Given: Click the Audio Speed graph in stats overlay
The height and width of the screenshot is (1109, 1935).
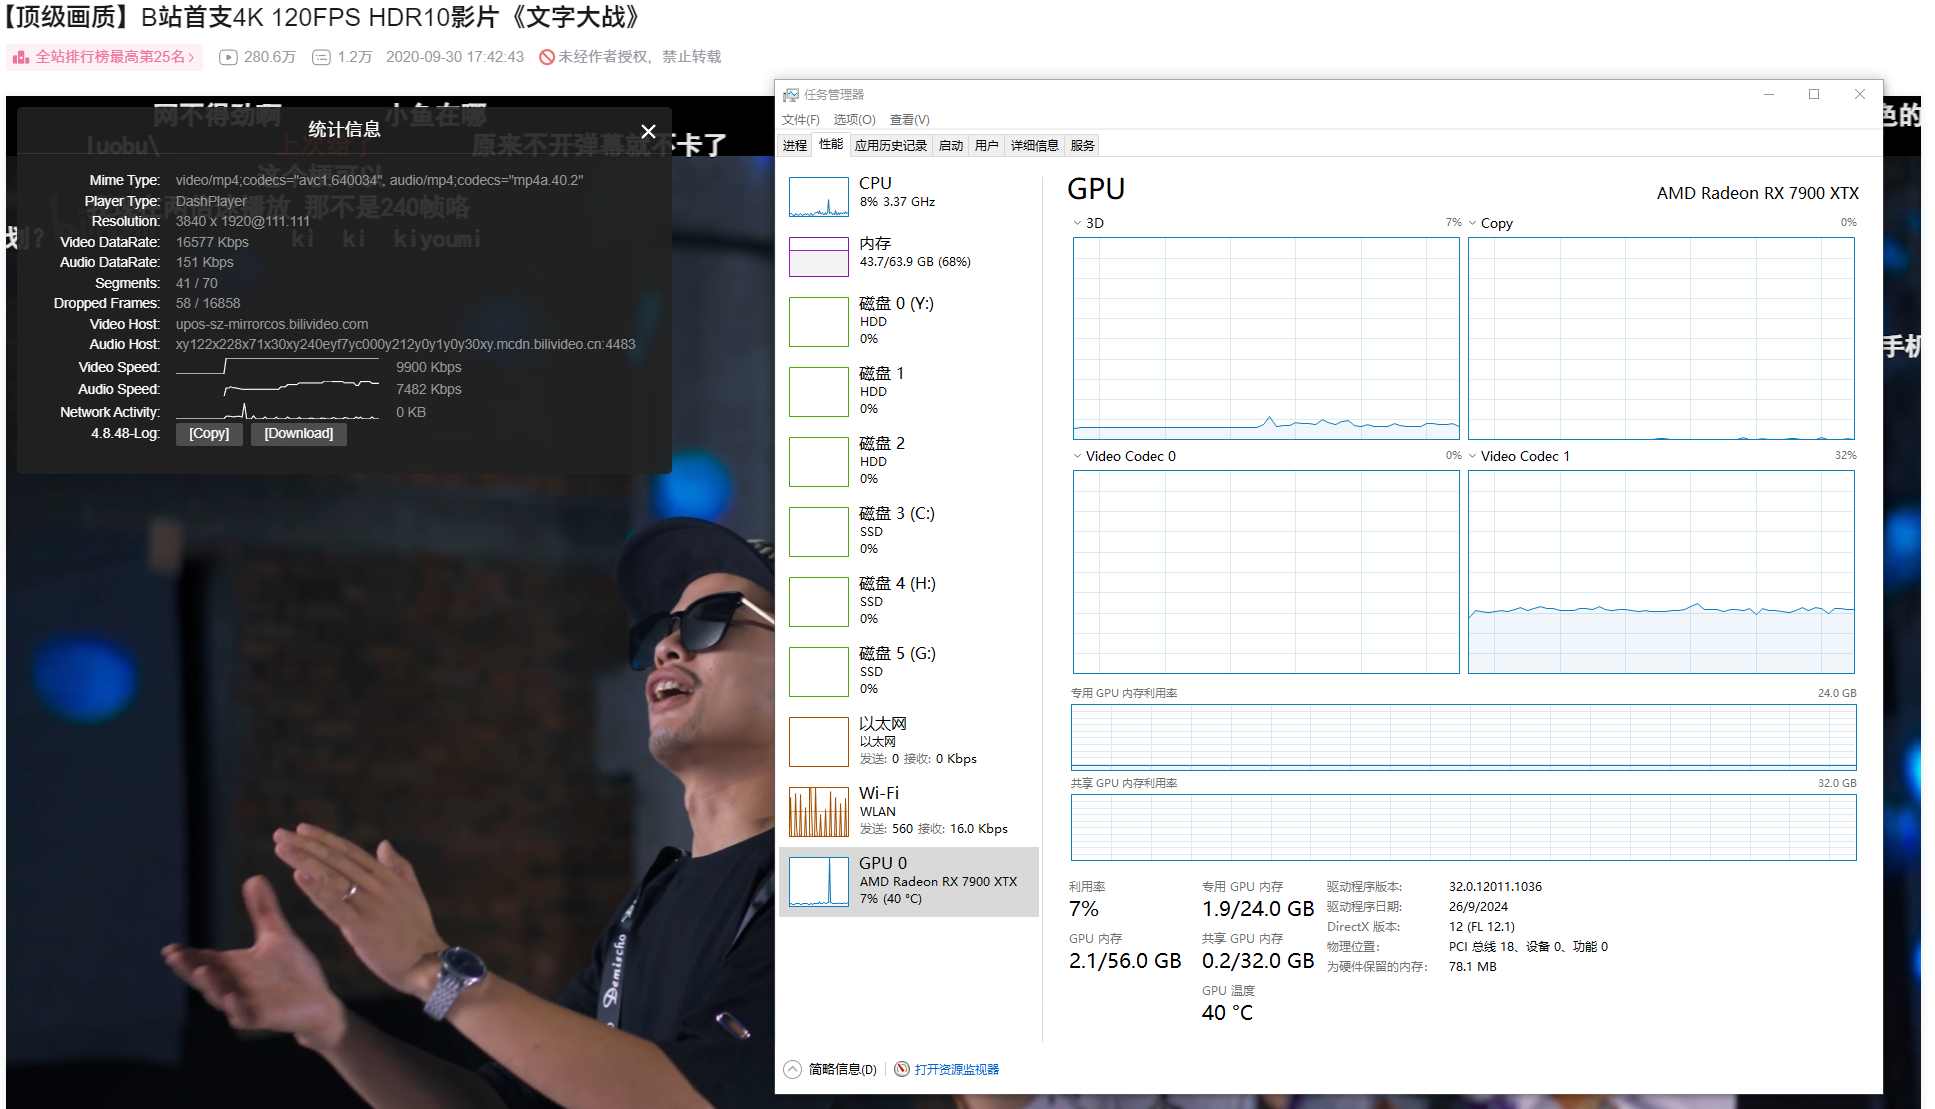Looking at the screenshot, I should pyautogui.click(x=277, y=388).
